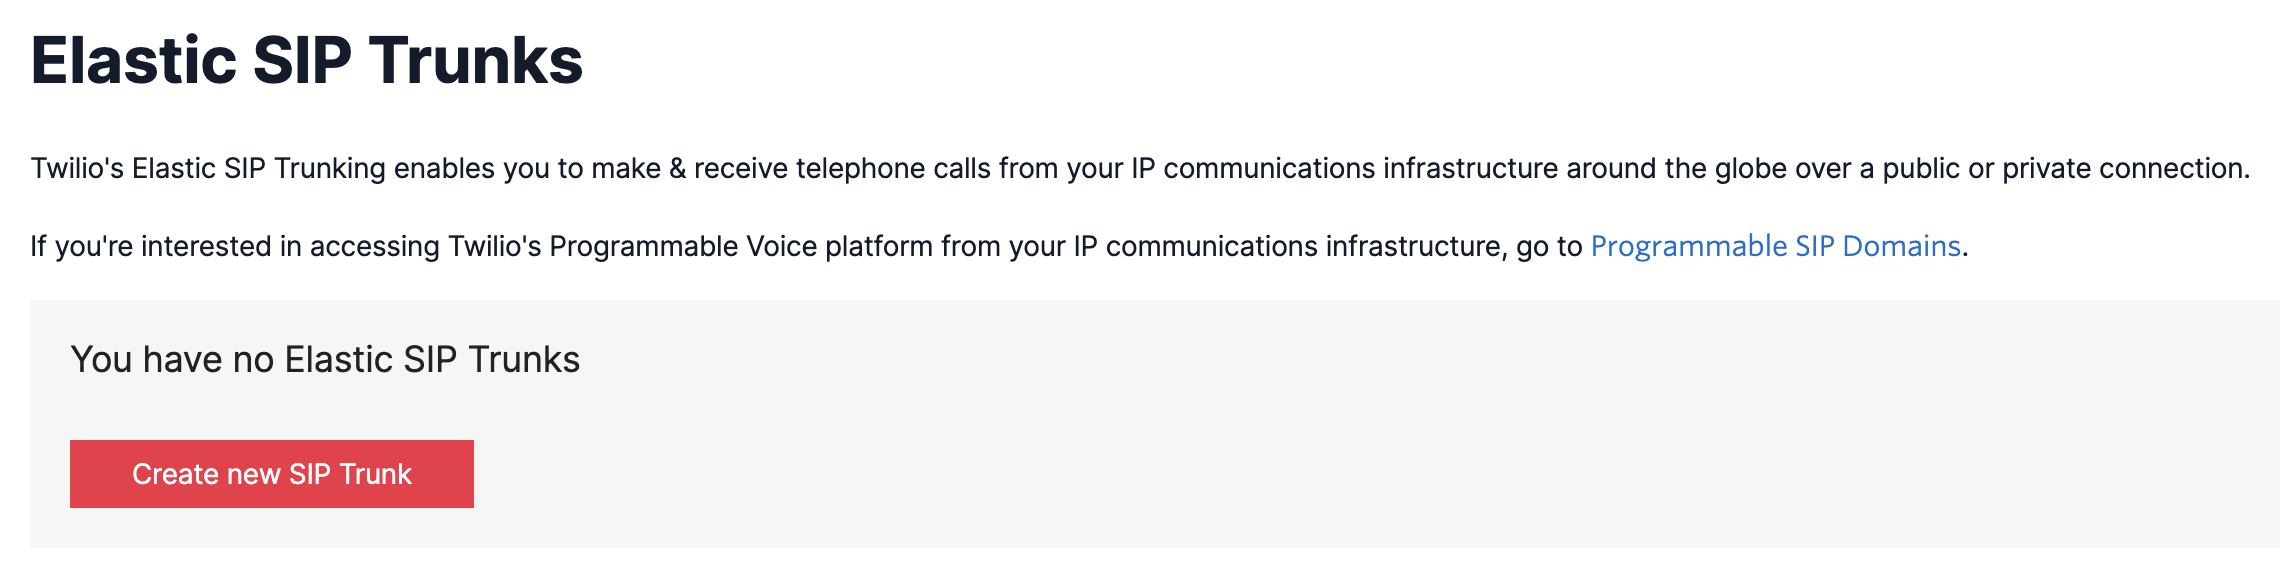Click the word "enables" in the first paragraph
The height and width of the screenshot is (586, 2280).
point(444,168)
